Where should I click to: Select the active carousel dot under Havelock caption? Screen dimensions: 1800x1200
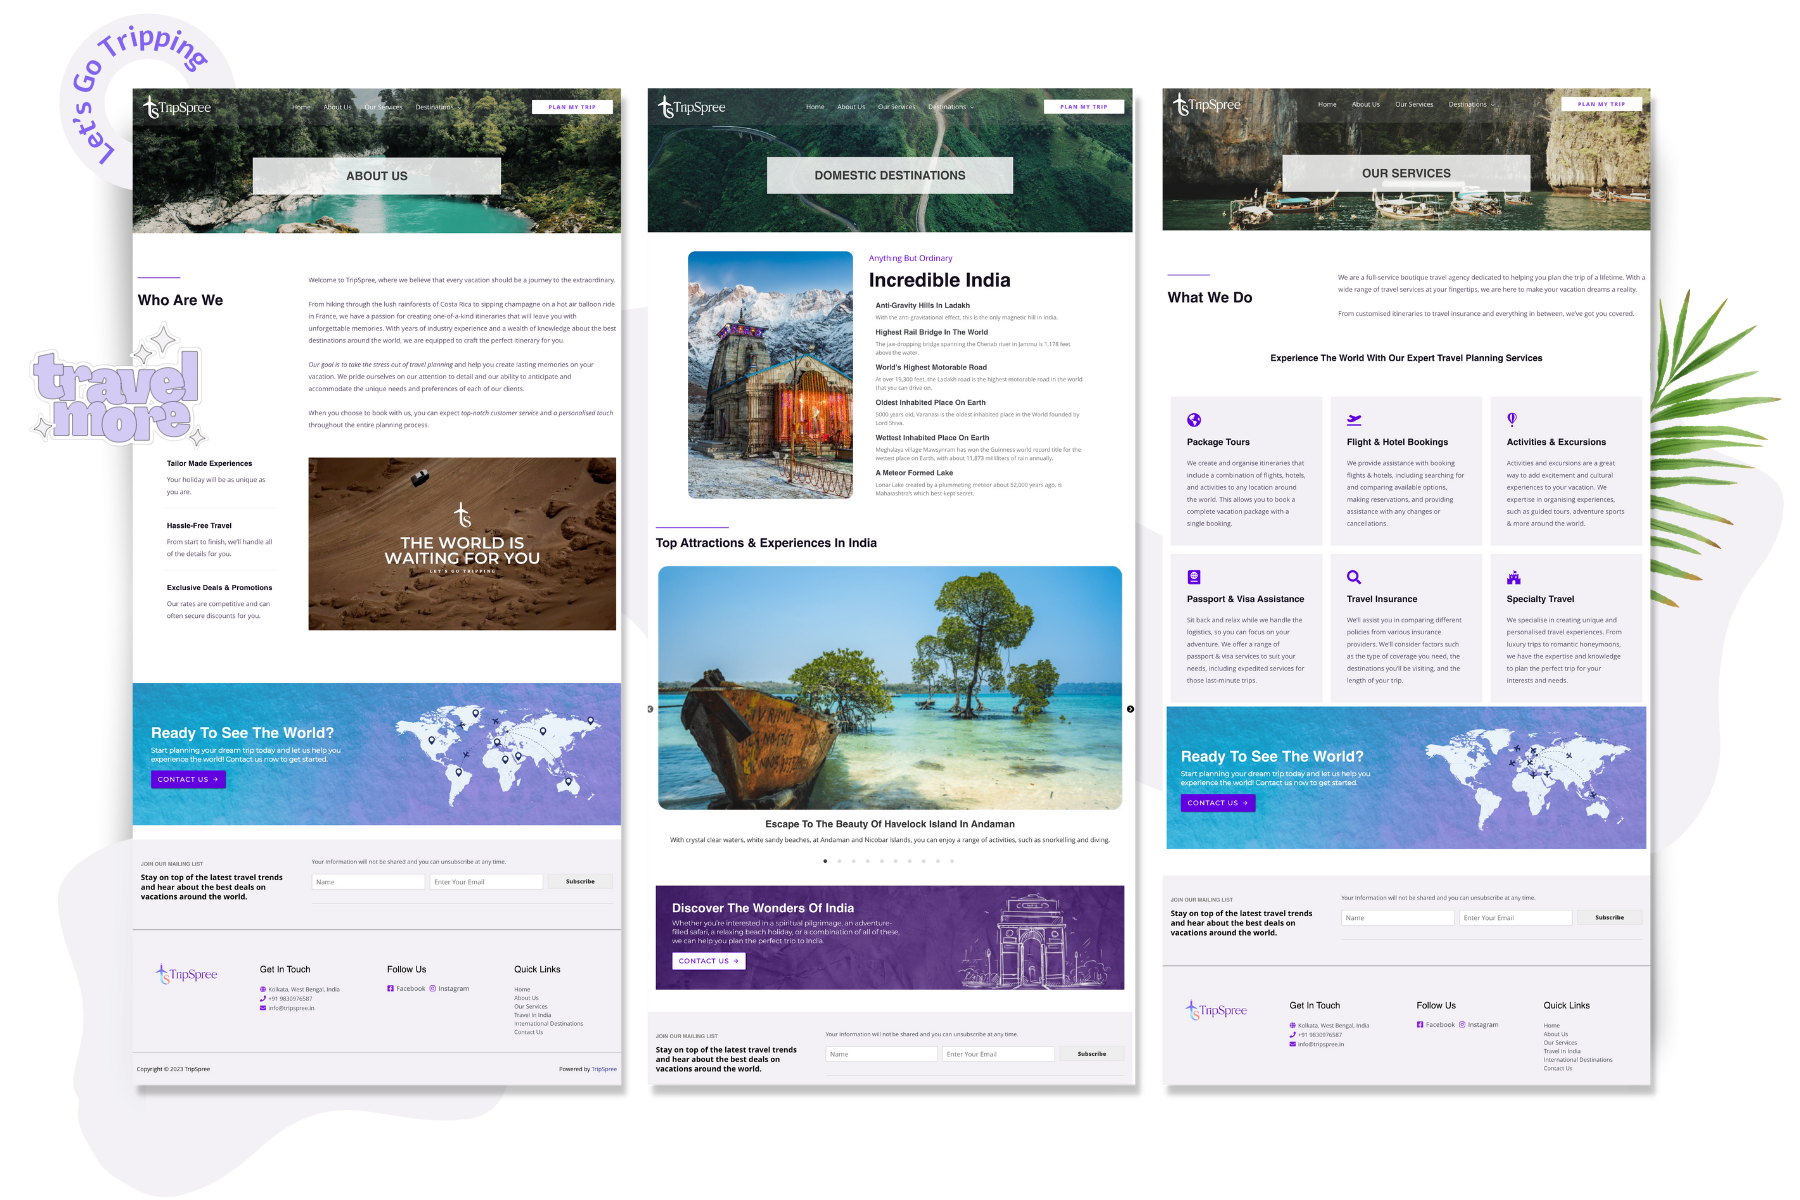click(825, 861)
